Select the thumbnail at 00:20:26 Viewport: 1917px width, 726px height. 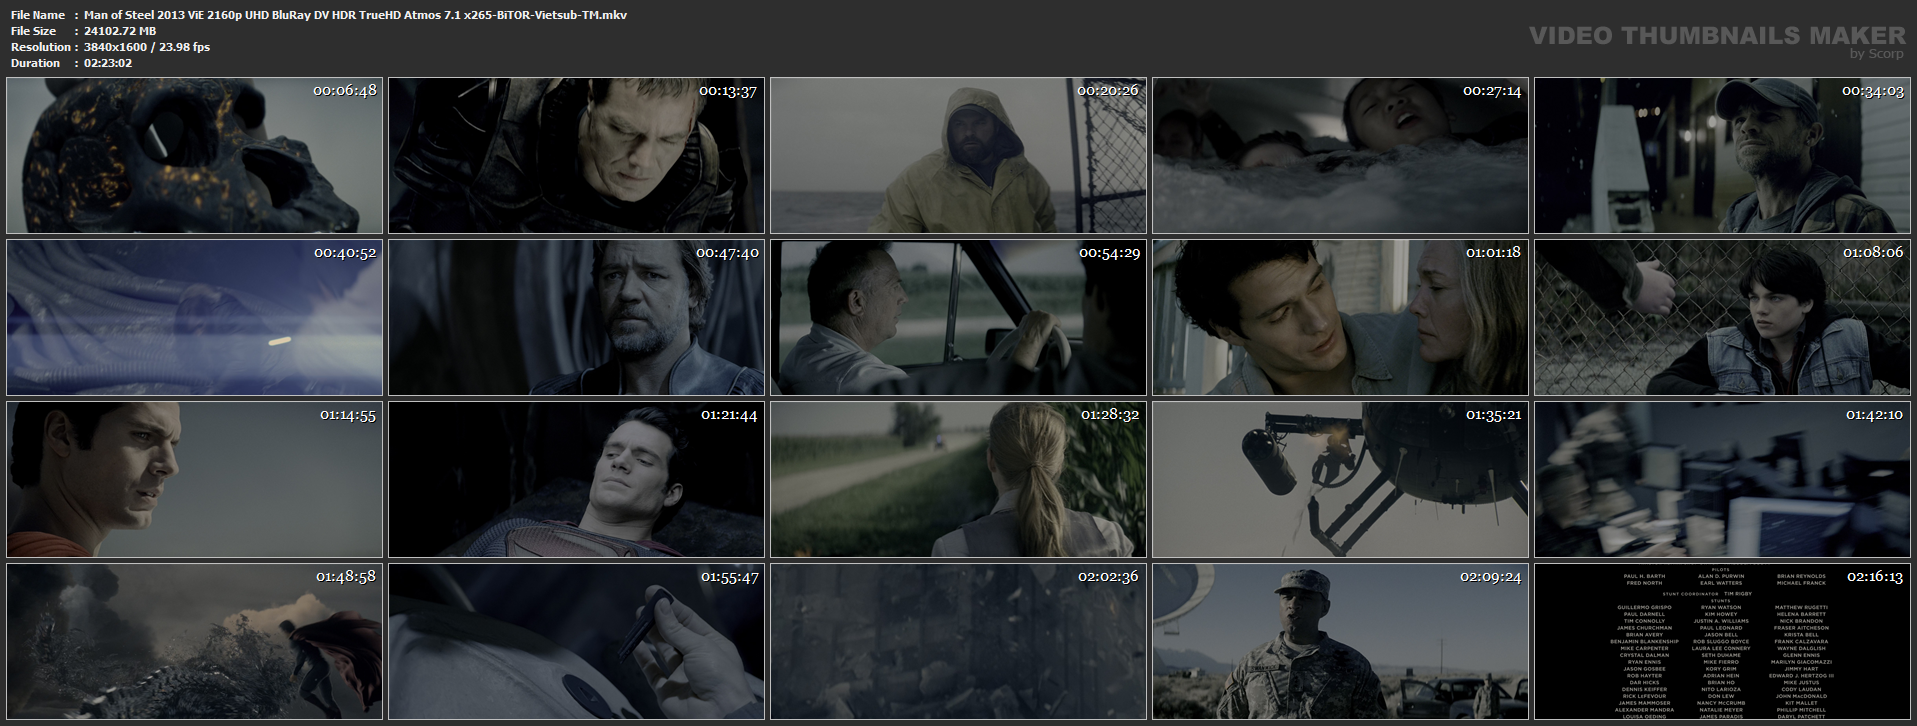coord(958,156)
